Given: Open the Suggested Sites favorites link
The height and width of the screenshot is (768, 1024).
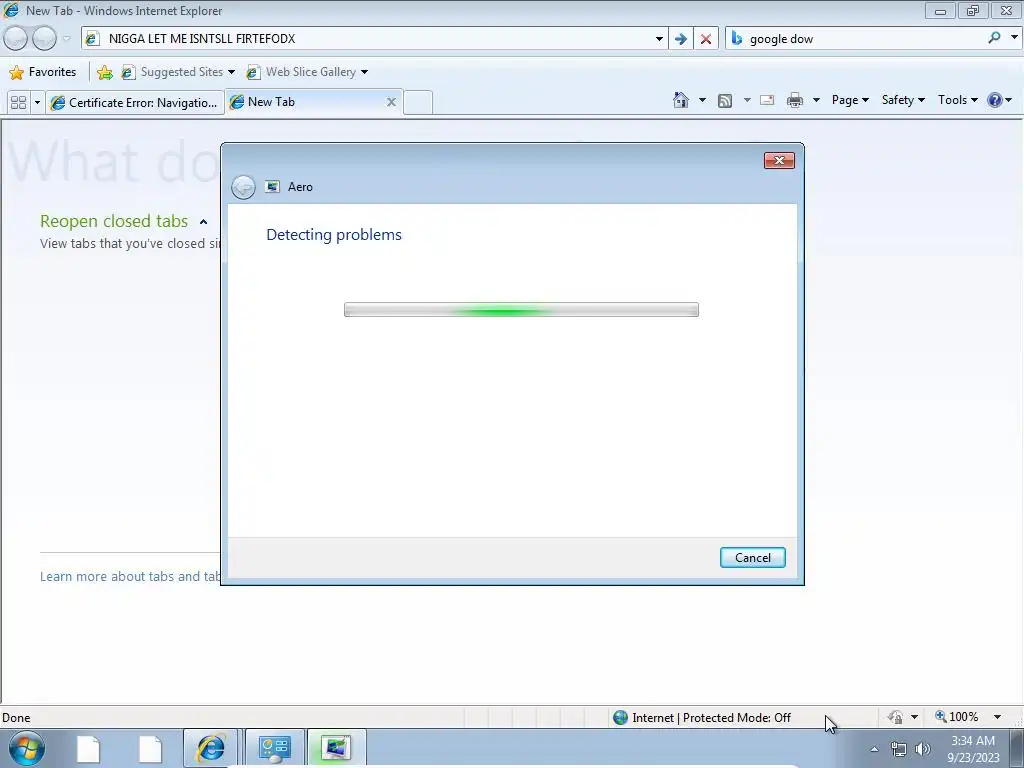Looking at the screenshot, I should click(173, 72).
